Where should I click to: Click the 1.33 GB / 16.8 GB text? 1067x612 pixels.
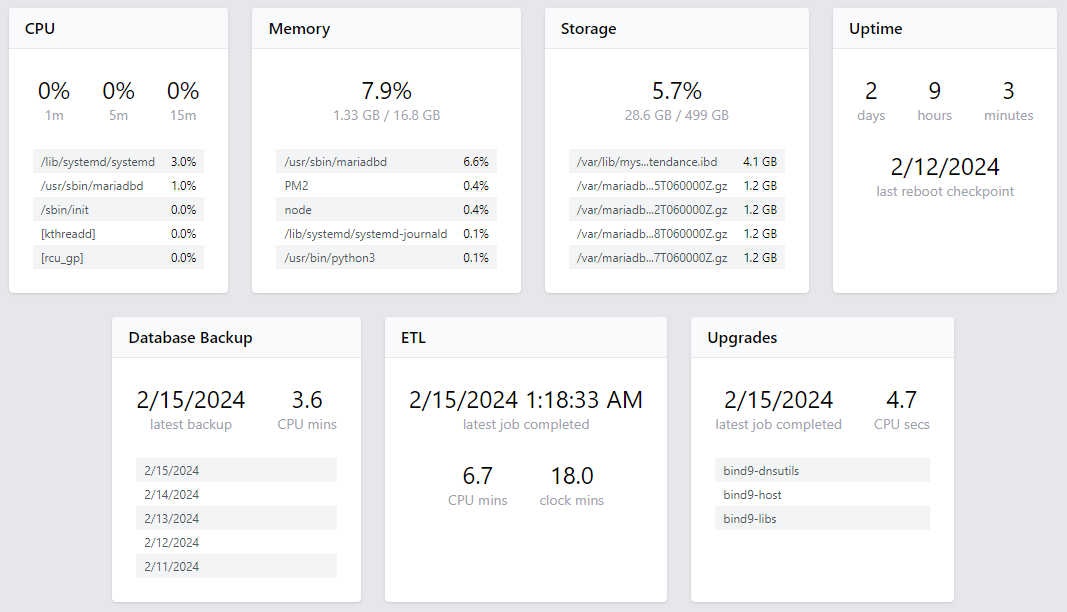(387, 115)
